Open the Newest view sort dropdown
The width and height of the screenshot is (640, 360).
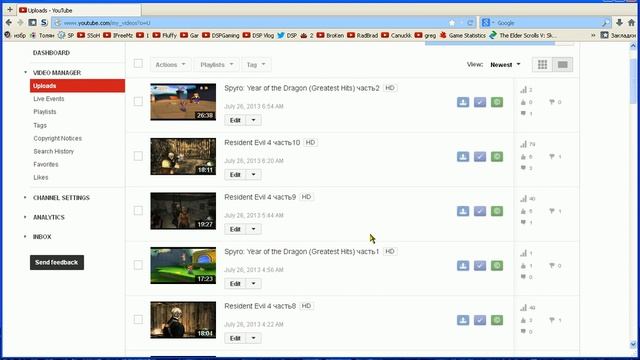(505, 64)
